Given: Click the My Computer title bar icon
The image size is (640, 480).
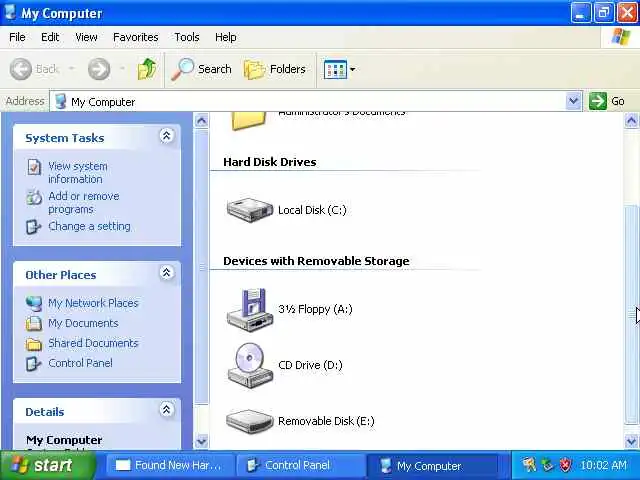Looking at the screenshot, I should pos(10,13).
